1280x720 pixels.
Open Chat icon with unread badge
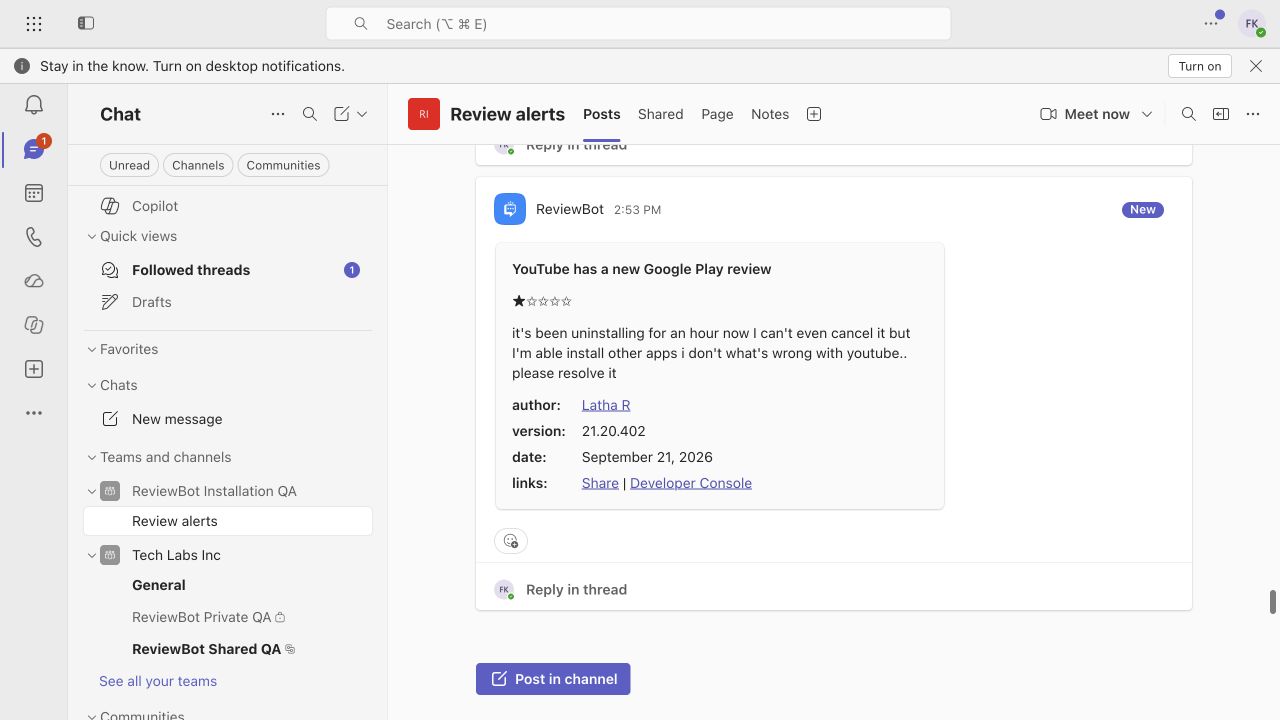pos(34,149)
